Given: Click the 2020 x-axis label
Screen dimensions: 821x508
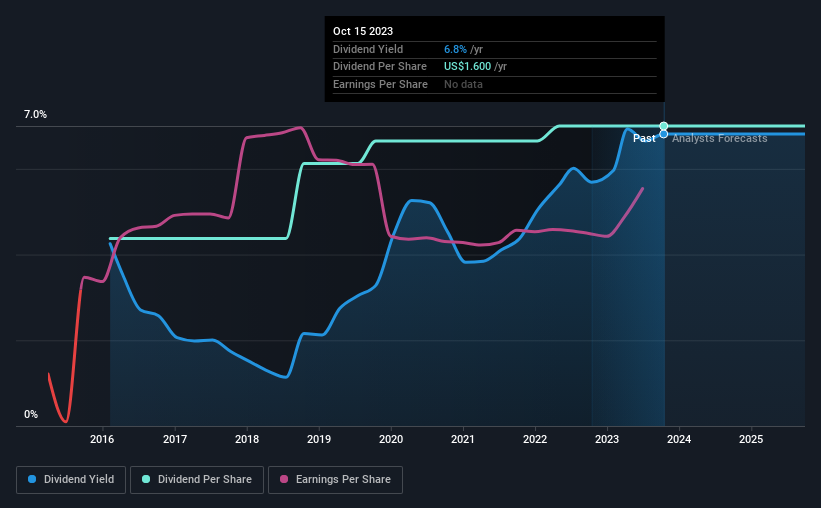Looking at the screenshot, I should pyautogui.click(x=391, y=439).
